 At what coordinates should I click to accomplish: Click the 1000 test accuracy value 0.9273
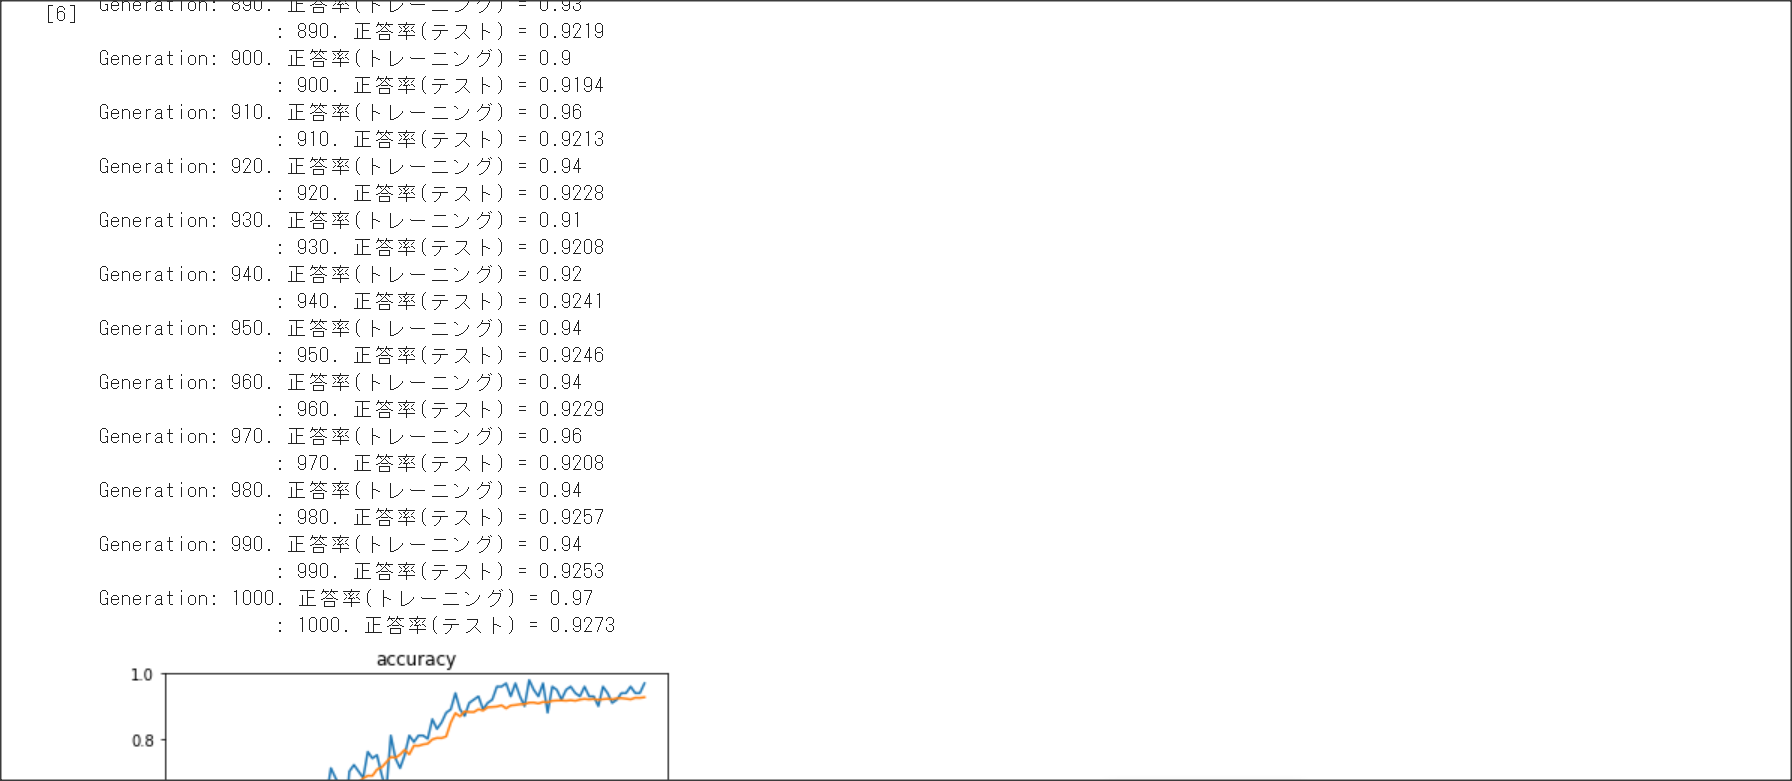point(582,625)
